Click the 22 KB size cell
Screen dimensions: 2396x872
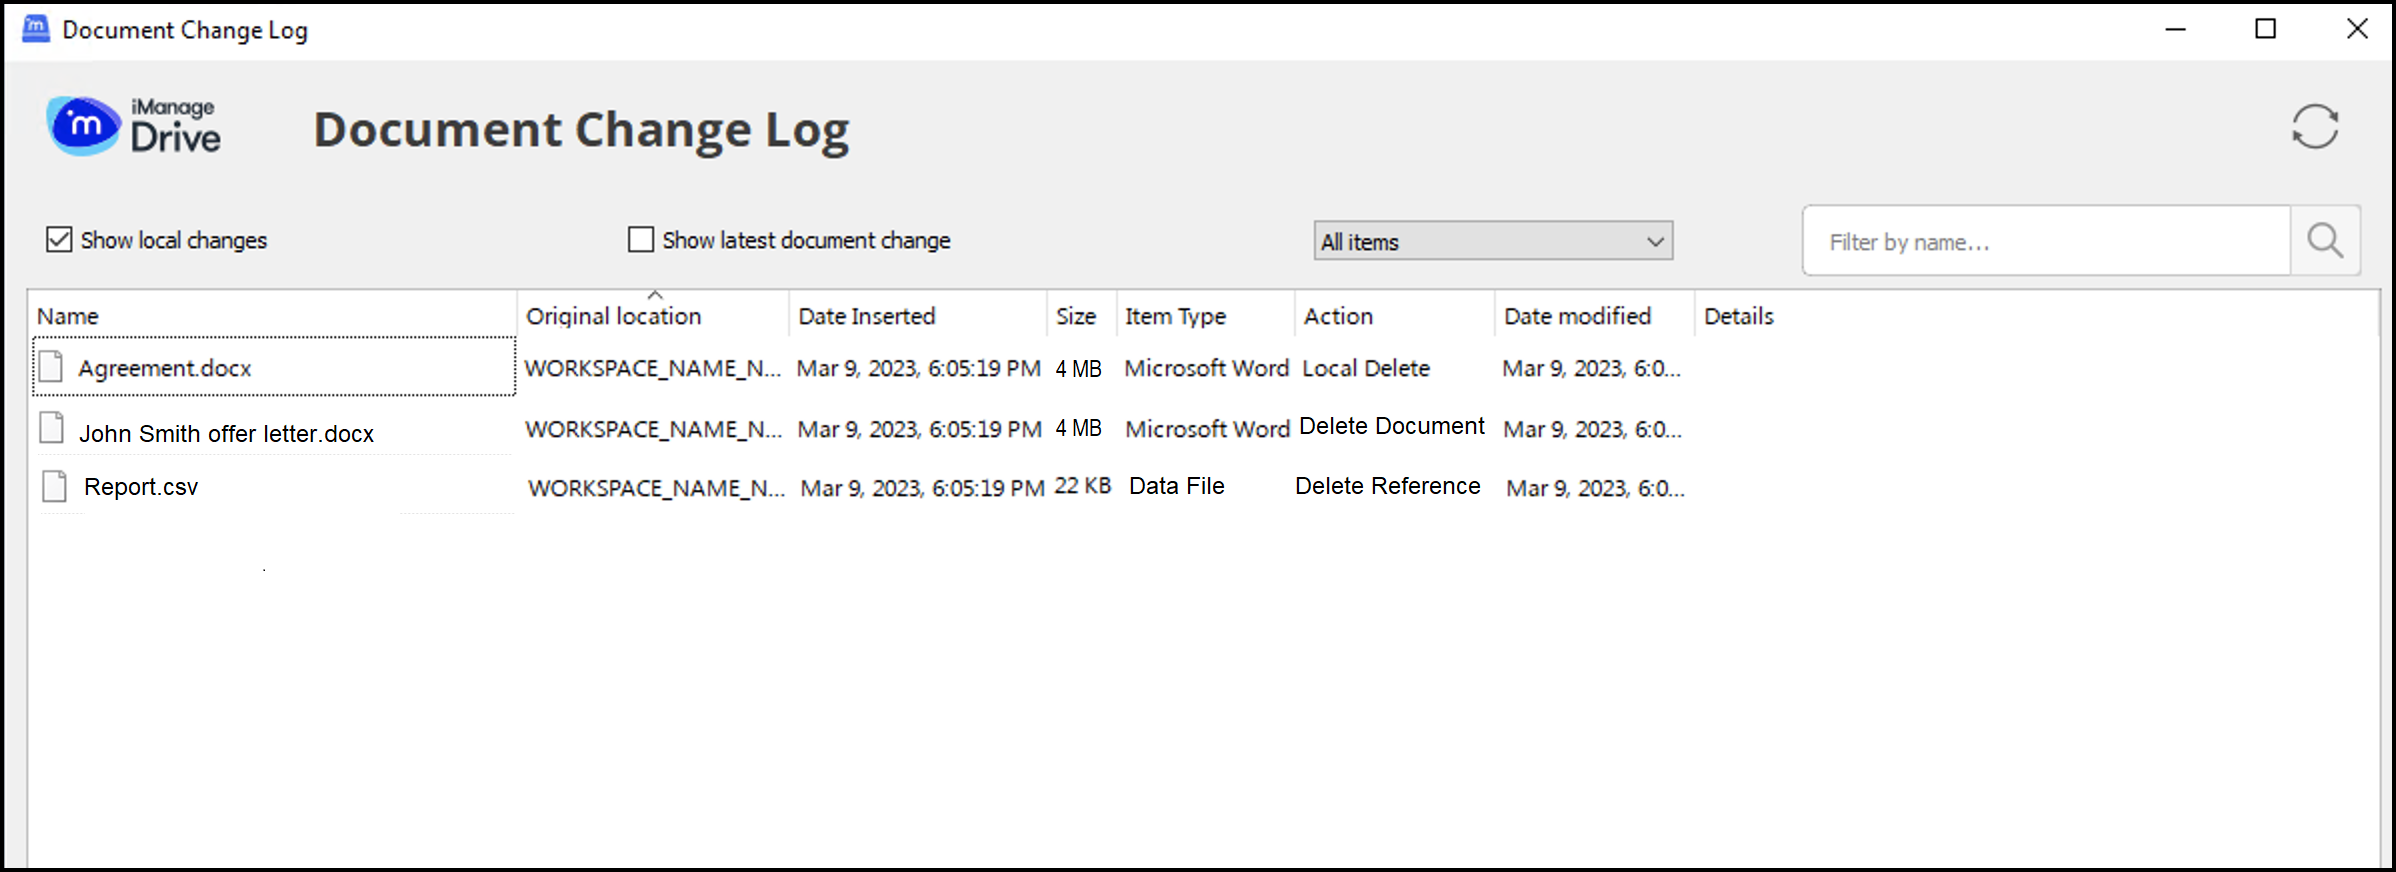(x=1083, y=486)
